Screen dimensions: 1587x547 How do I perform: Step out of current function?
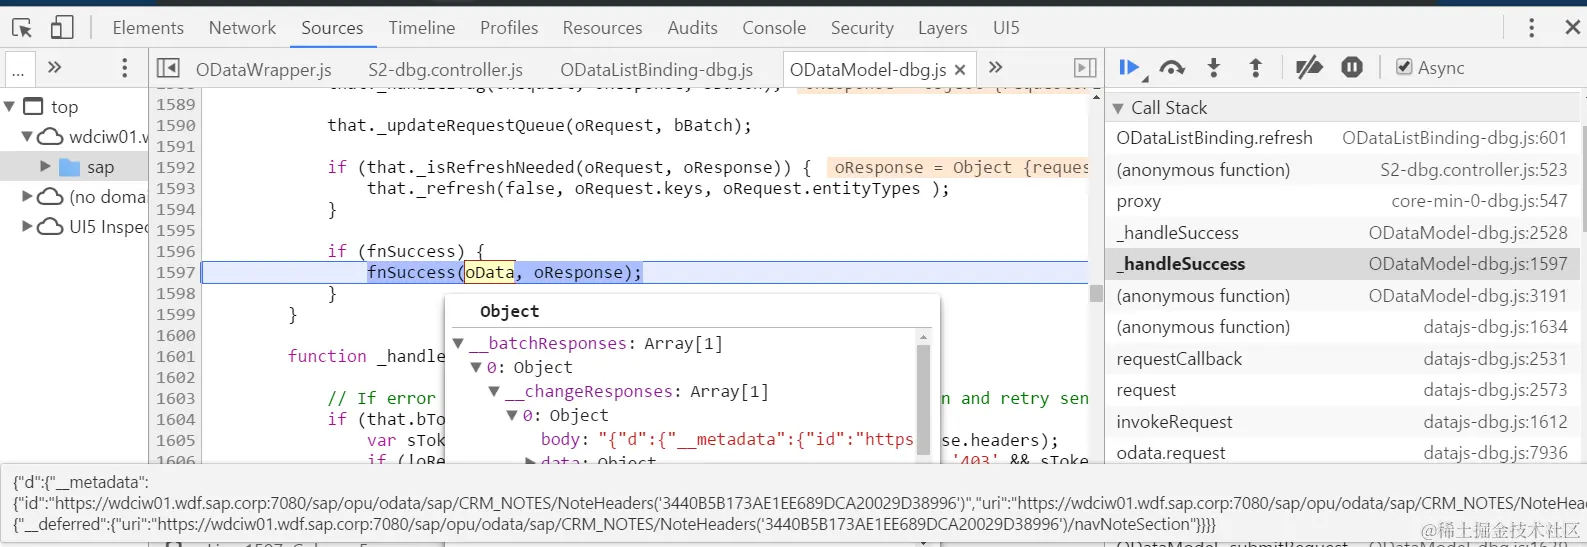(1255, 68)
